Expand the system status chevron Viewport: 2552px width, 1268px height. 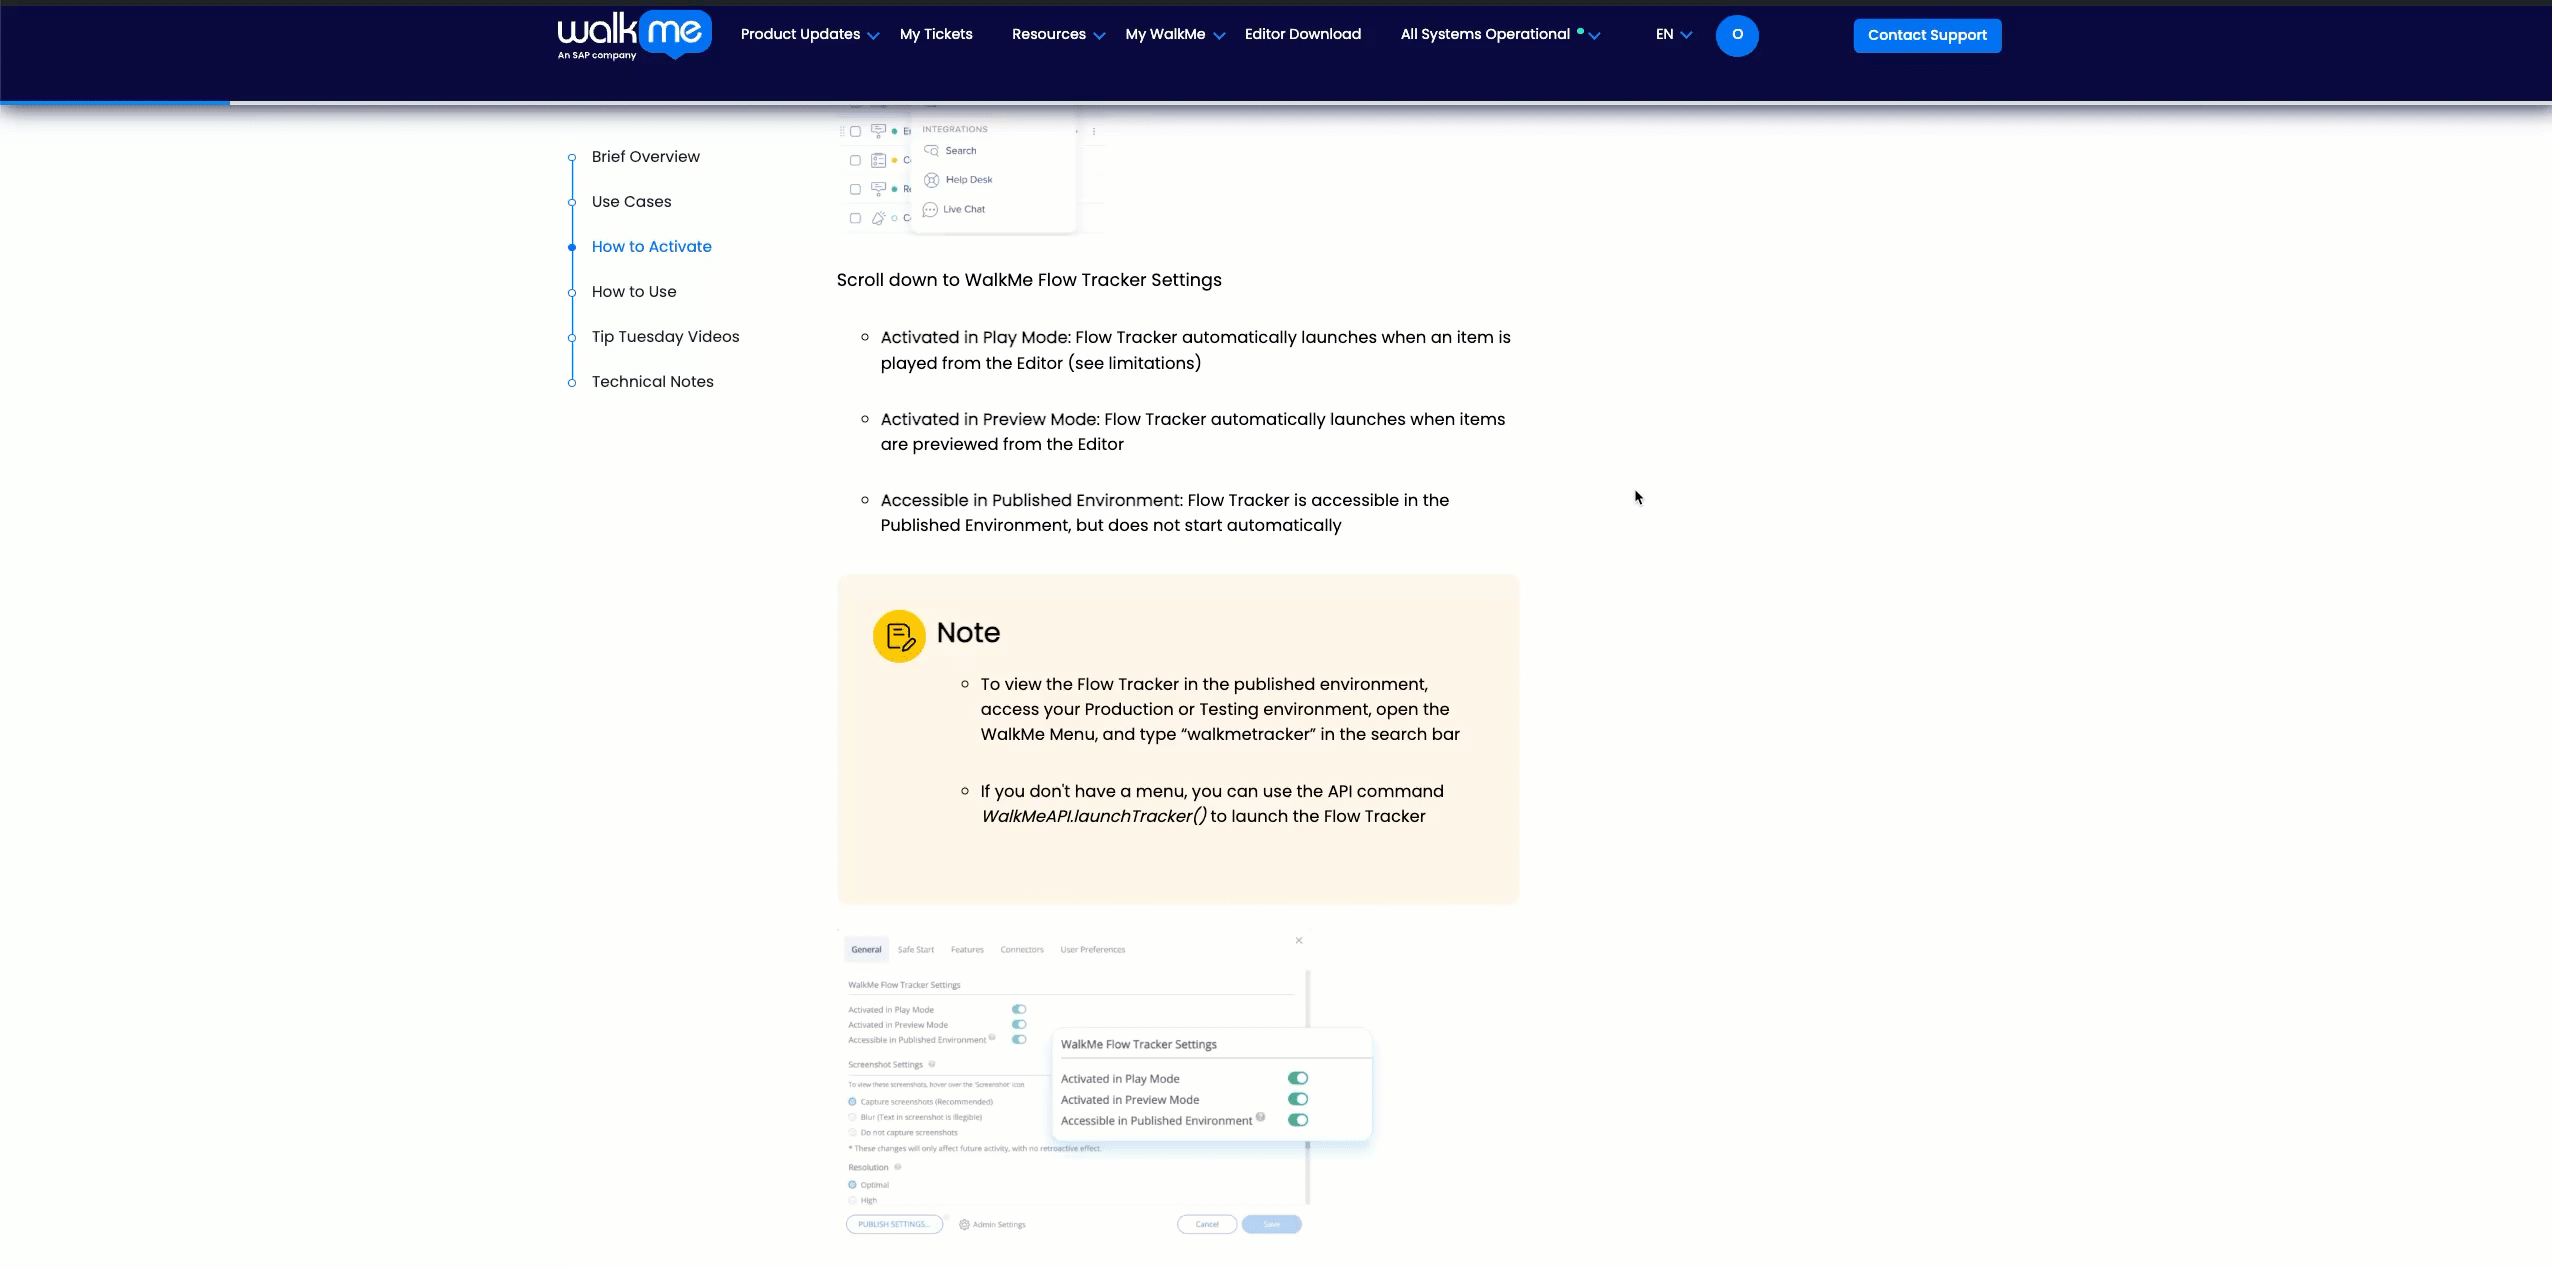click(1594, 35)
